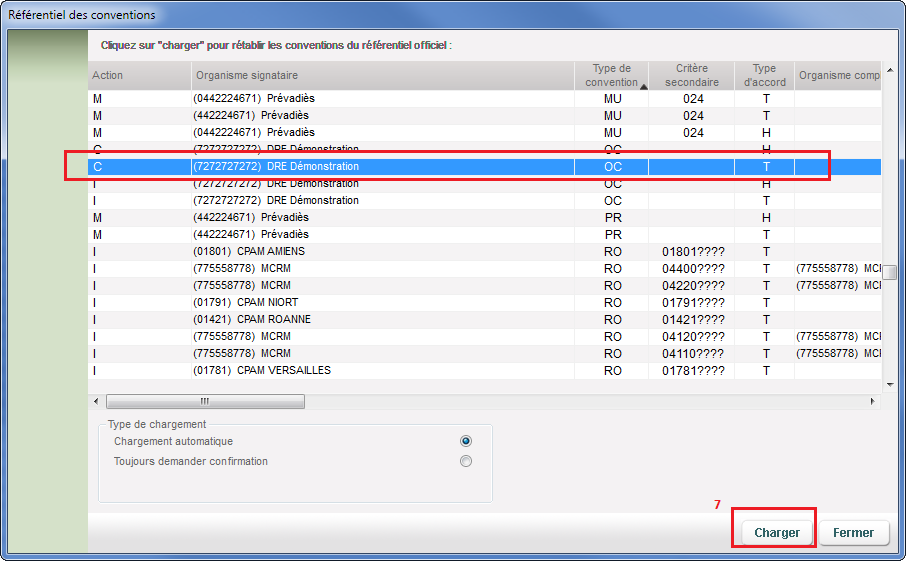Sort by the Organisme signataire column header

coord(382,76)
